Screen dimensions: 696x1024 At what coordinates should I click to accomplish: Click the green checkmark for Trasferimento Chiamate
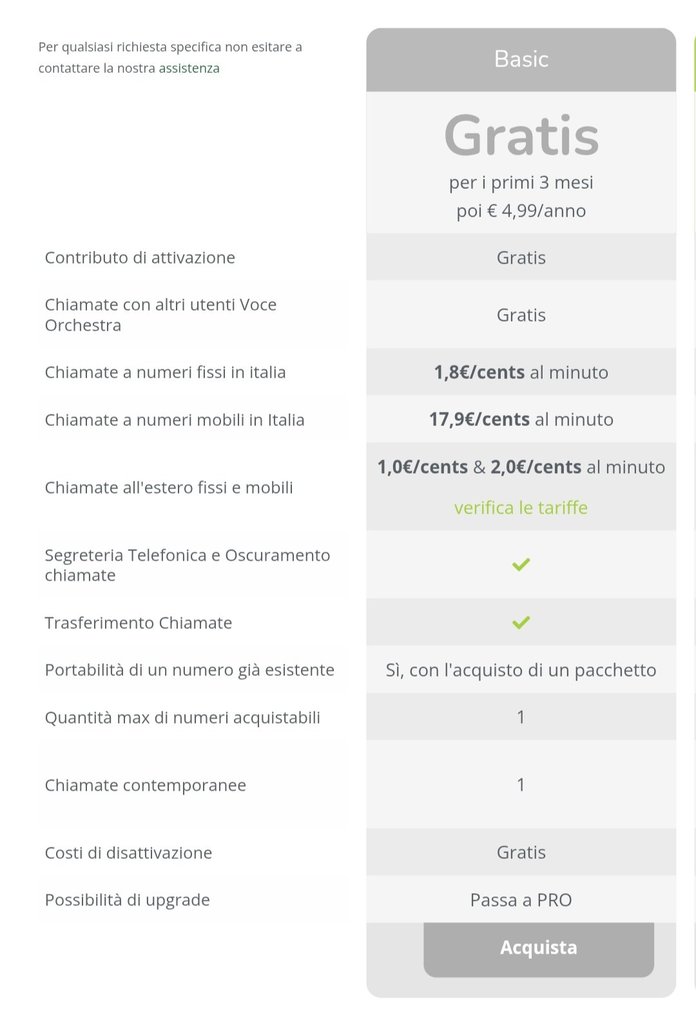coord(521,622)
